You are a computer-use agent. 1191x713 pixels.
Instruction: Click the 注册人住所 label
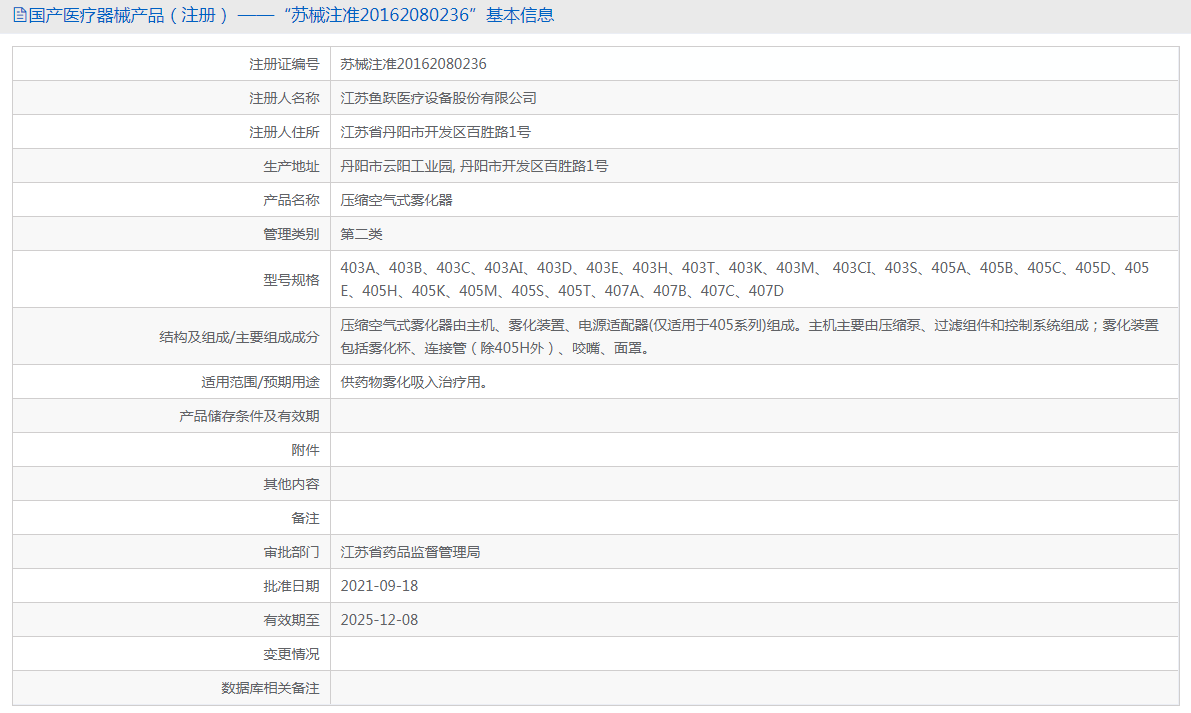[284, 132]
